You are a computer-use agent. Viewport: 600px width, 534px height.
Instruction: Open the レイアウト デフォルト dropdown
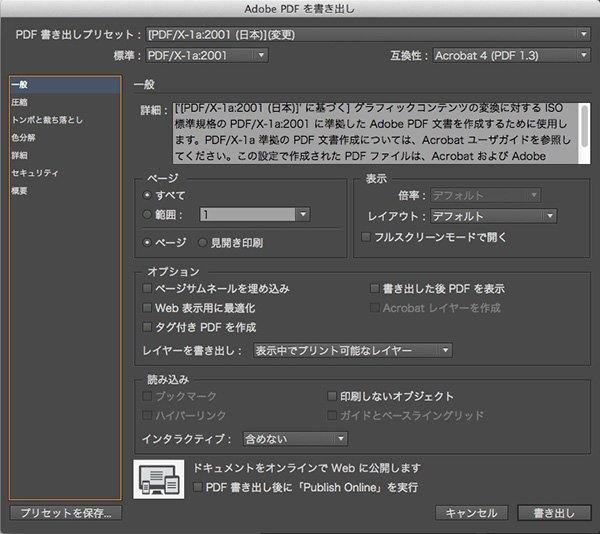494,216
